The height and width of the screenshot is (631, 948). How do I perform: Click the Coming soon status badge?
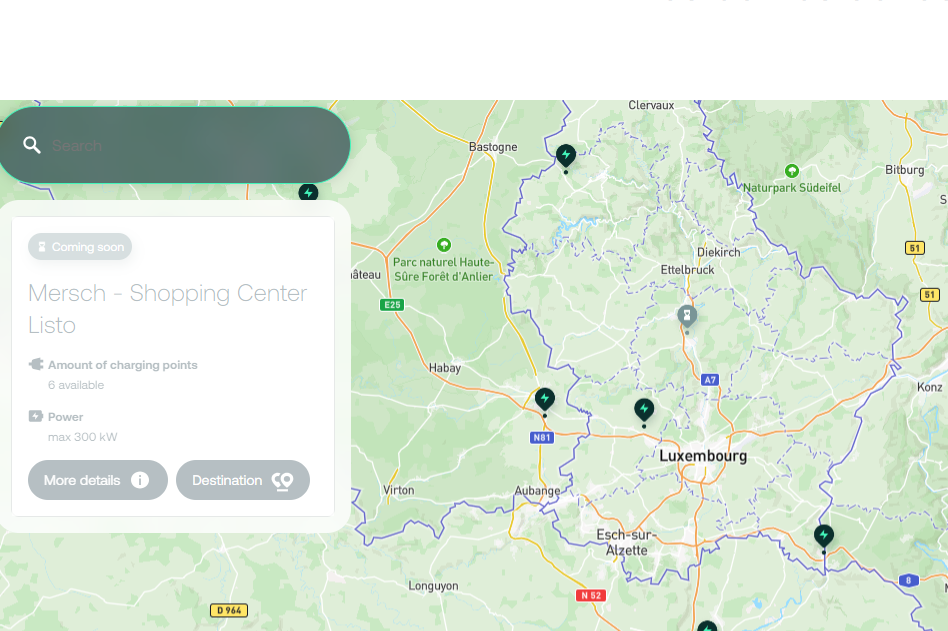[x=80, y=247]
